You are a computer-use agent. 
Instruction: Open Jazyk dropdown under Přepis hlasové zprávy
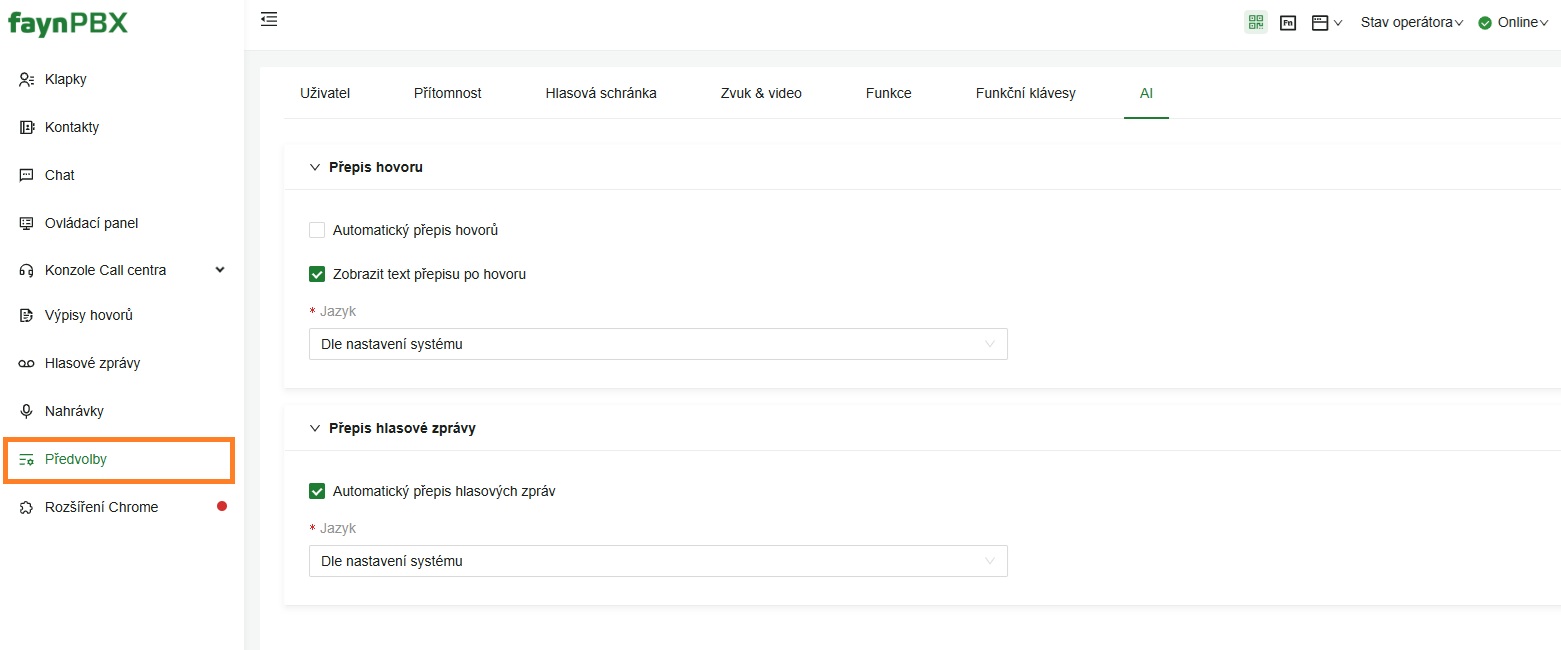coord(658,561)
